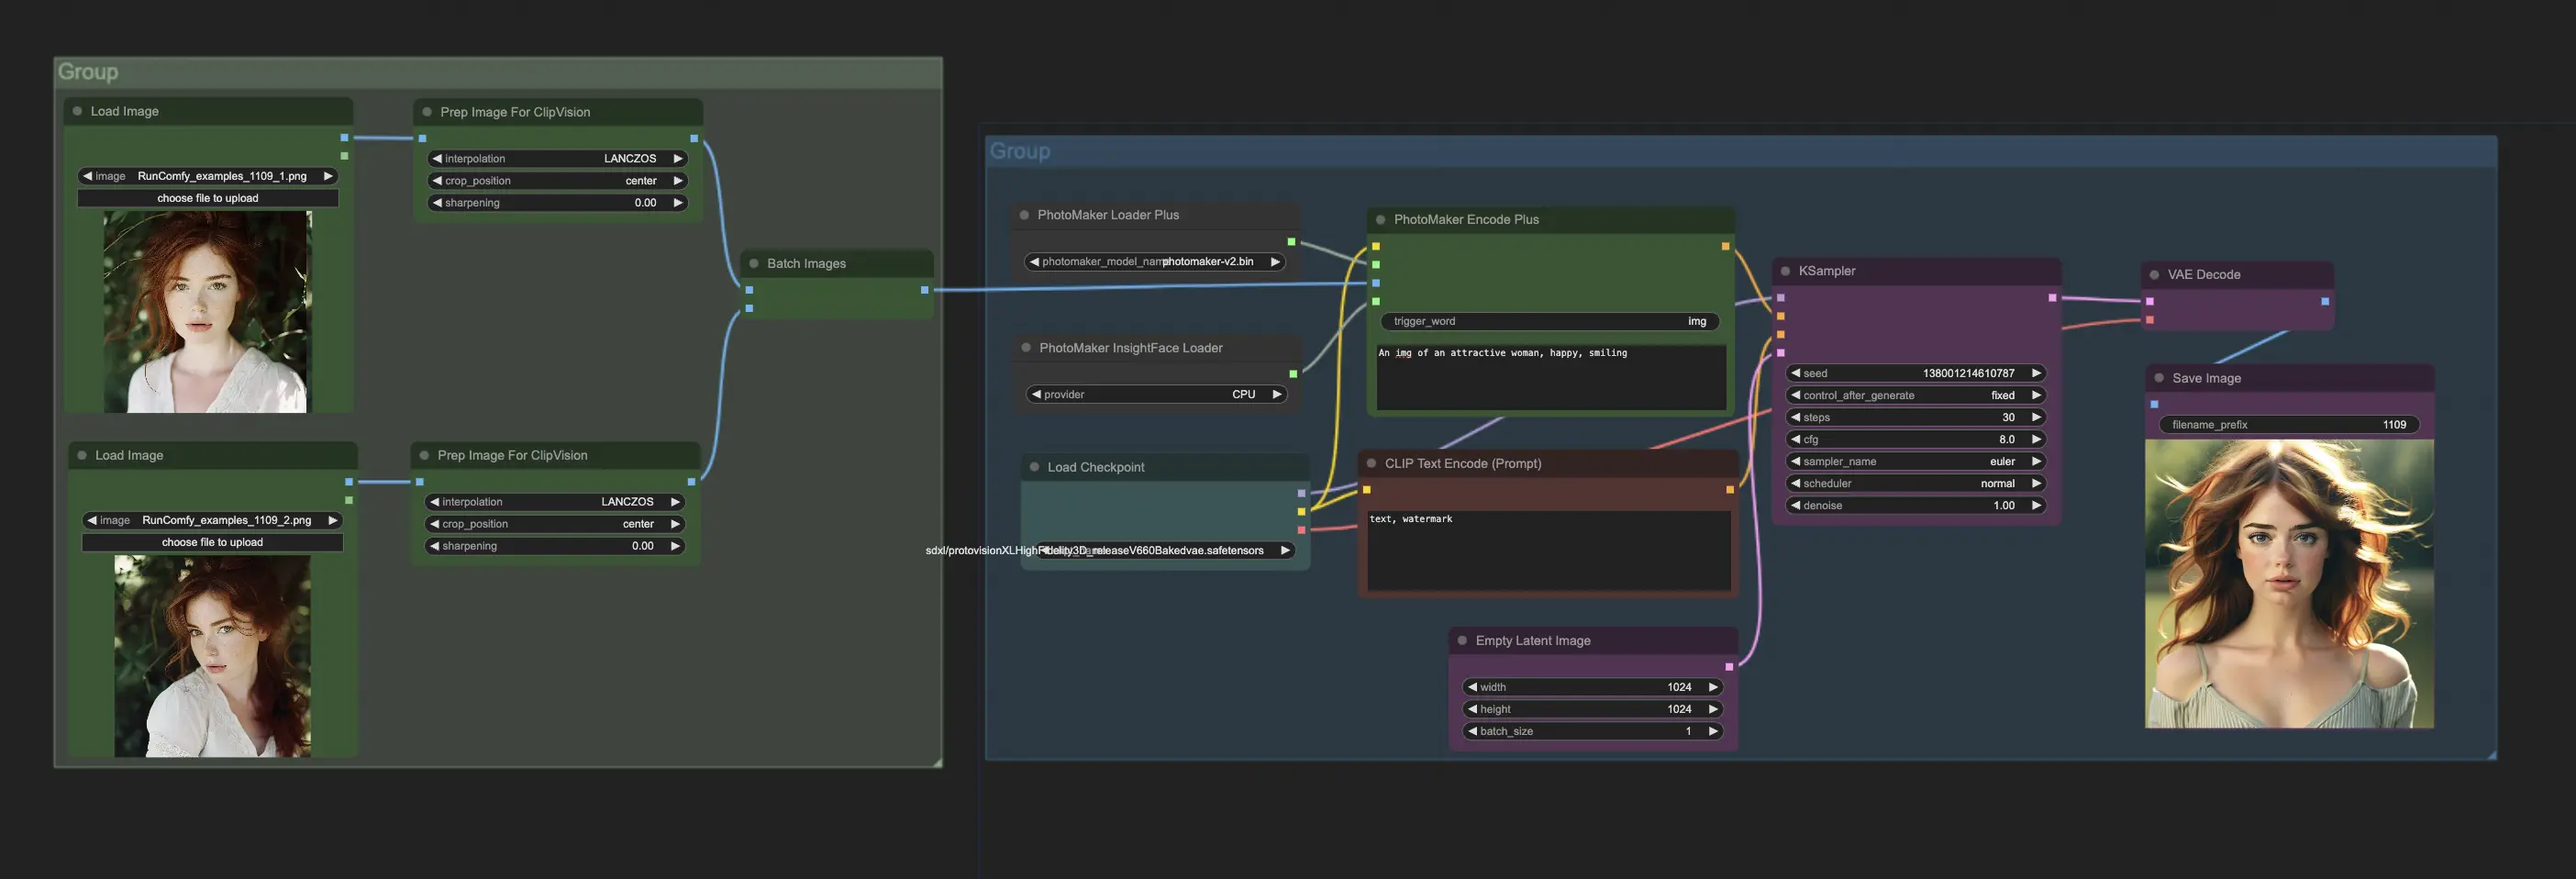Open the scheduler normal dropdown

pos(1916,483)
